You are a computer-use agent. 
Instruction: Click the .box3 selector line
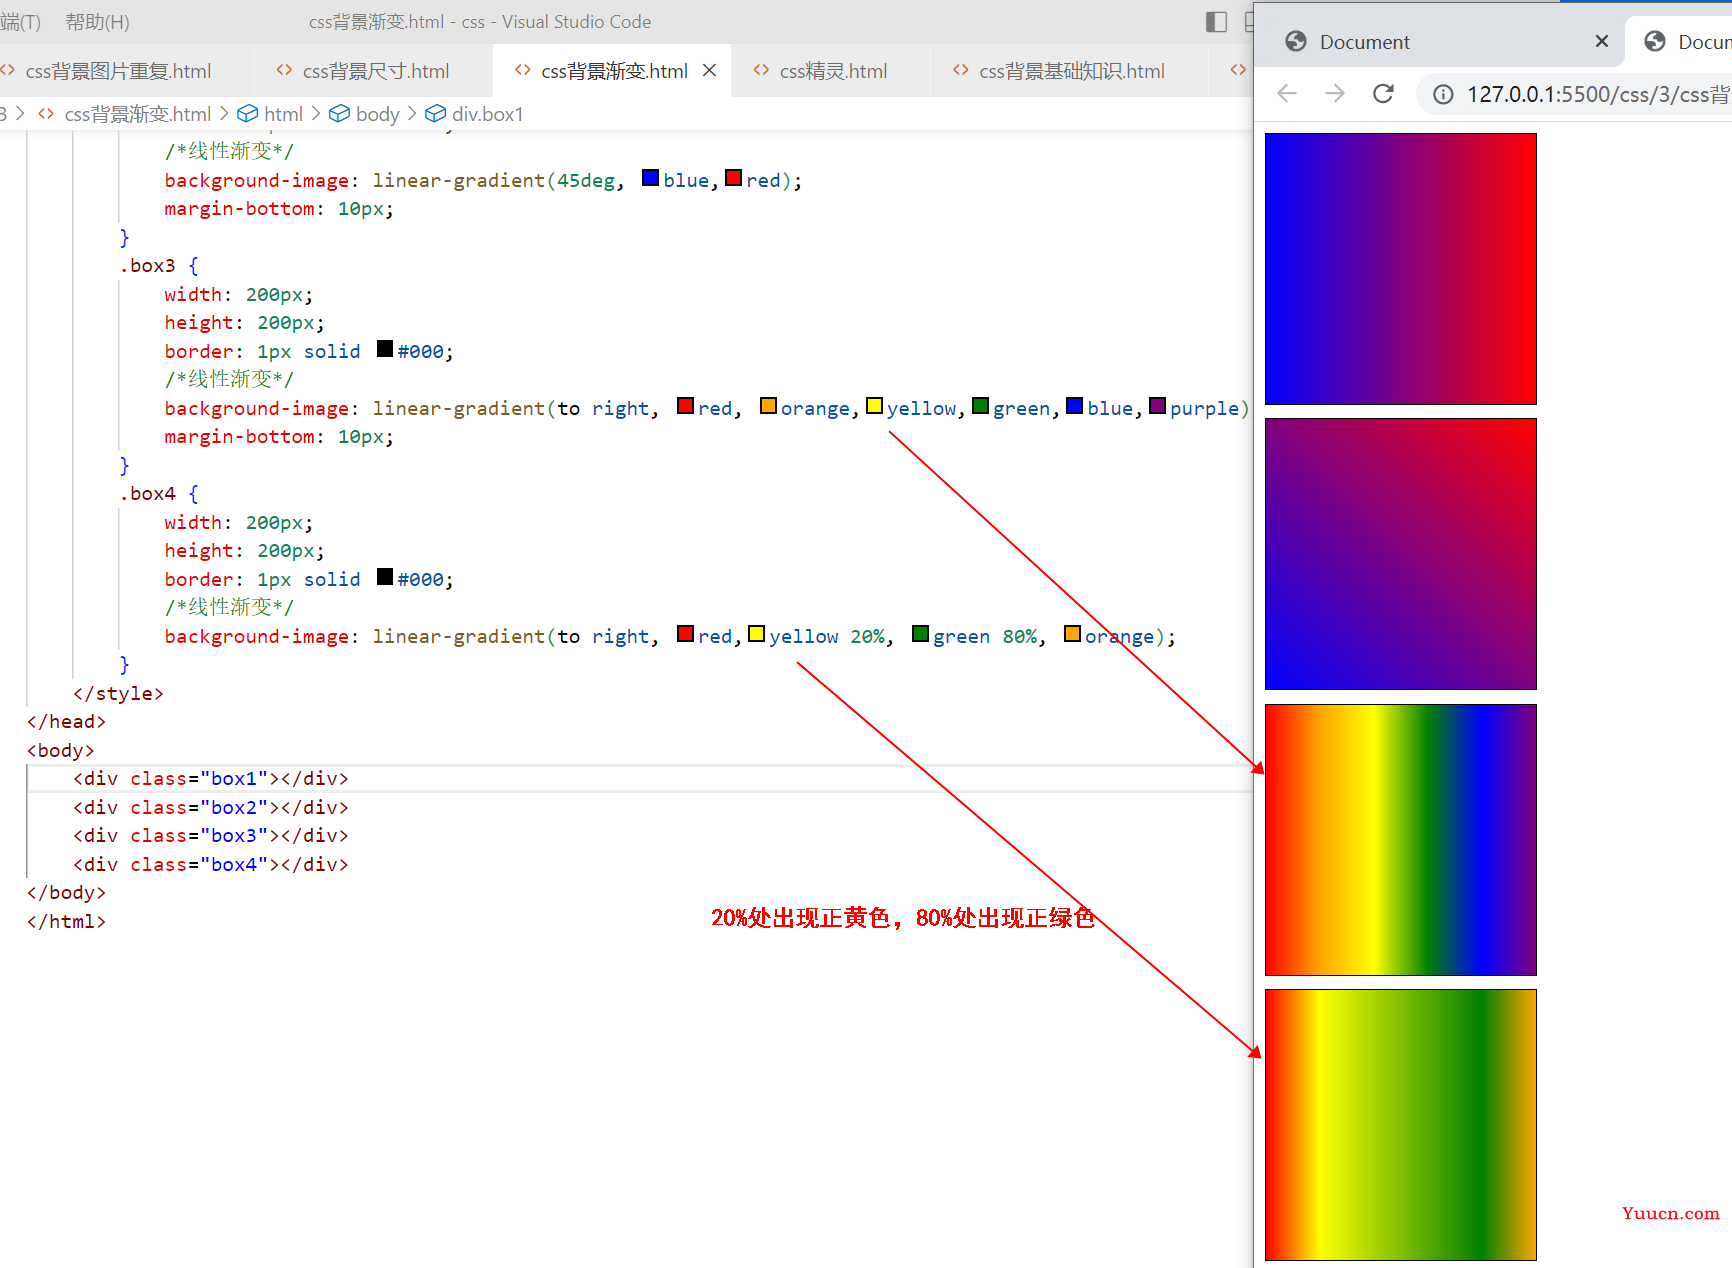(x=160, y=266)
